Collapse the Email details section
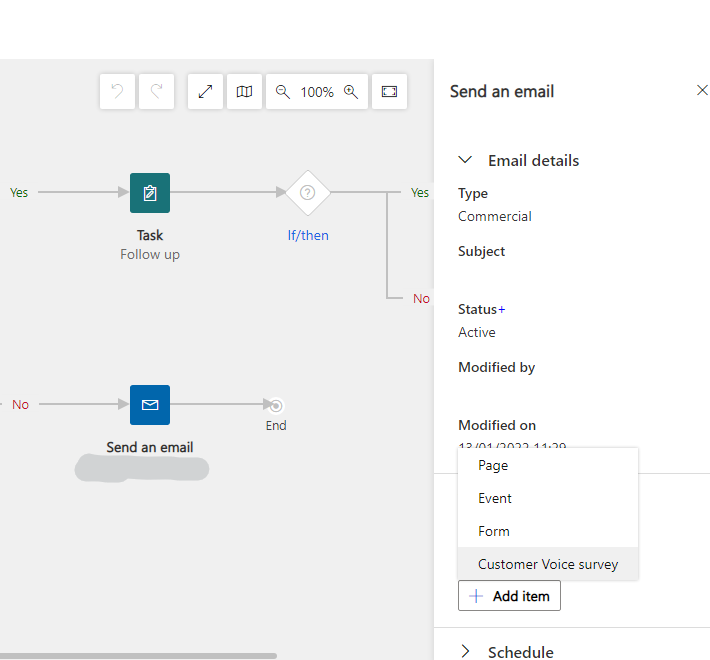The width and height of the screenshot is (710, 660). tap(465, 160)
